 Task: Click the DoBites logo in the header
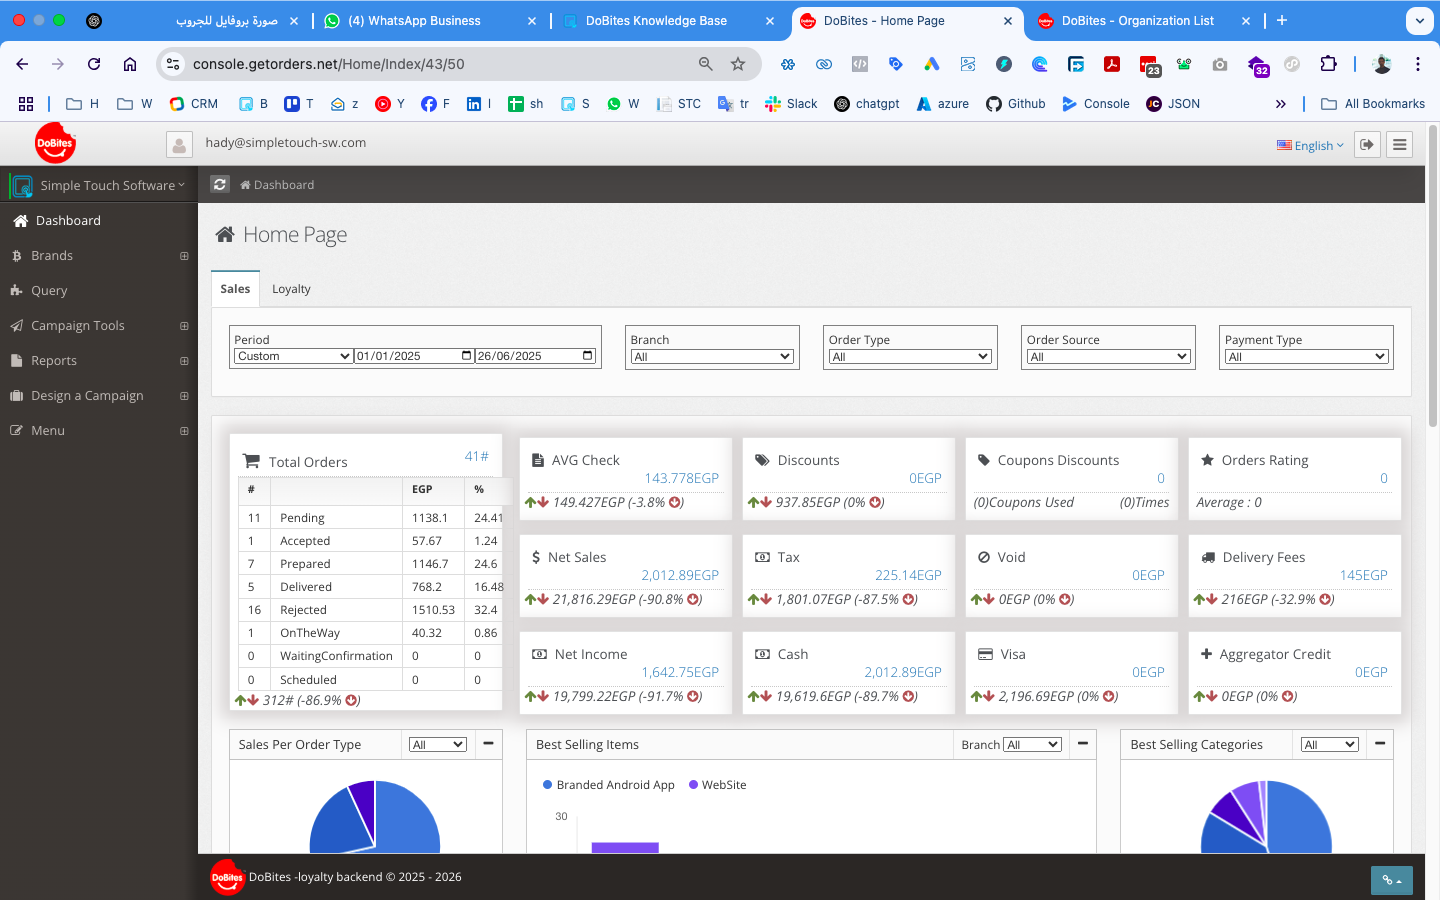coord(55,143)
